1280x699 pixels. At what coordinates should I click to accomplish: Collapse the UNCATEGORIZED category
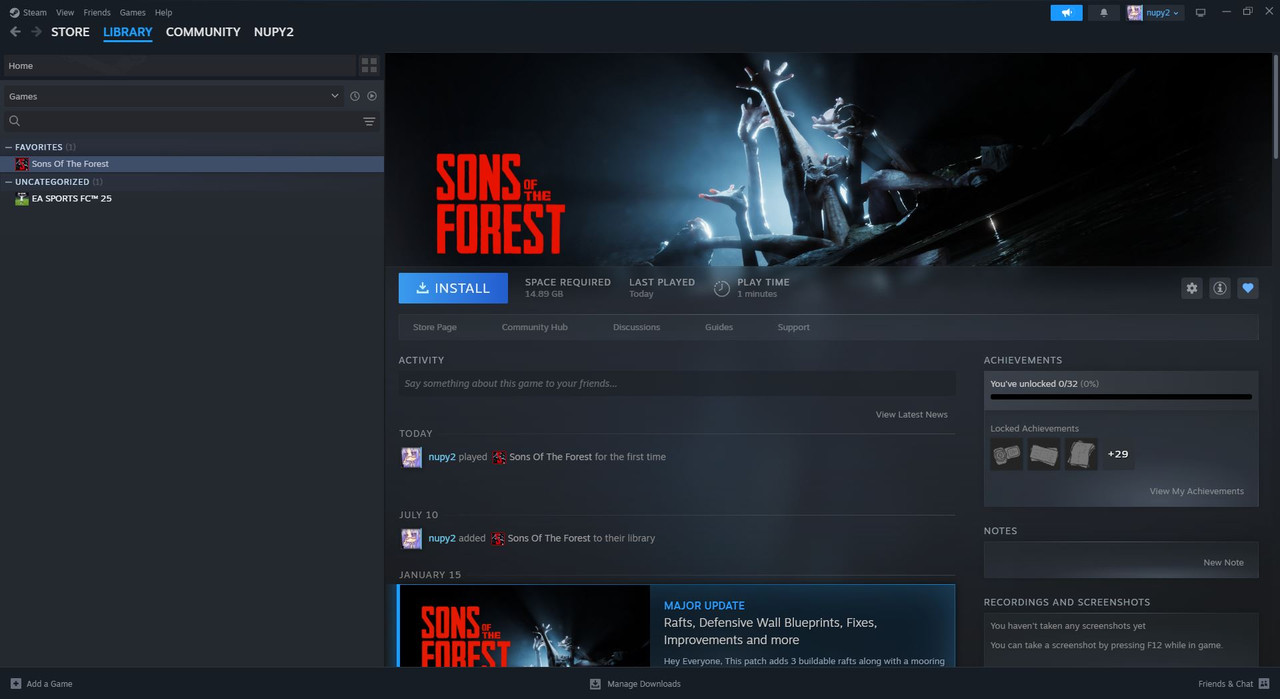click(x=9, y=182)
